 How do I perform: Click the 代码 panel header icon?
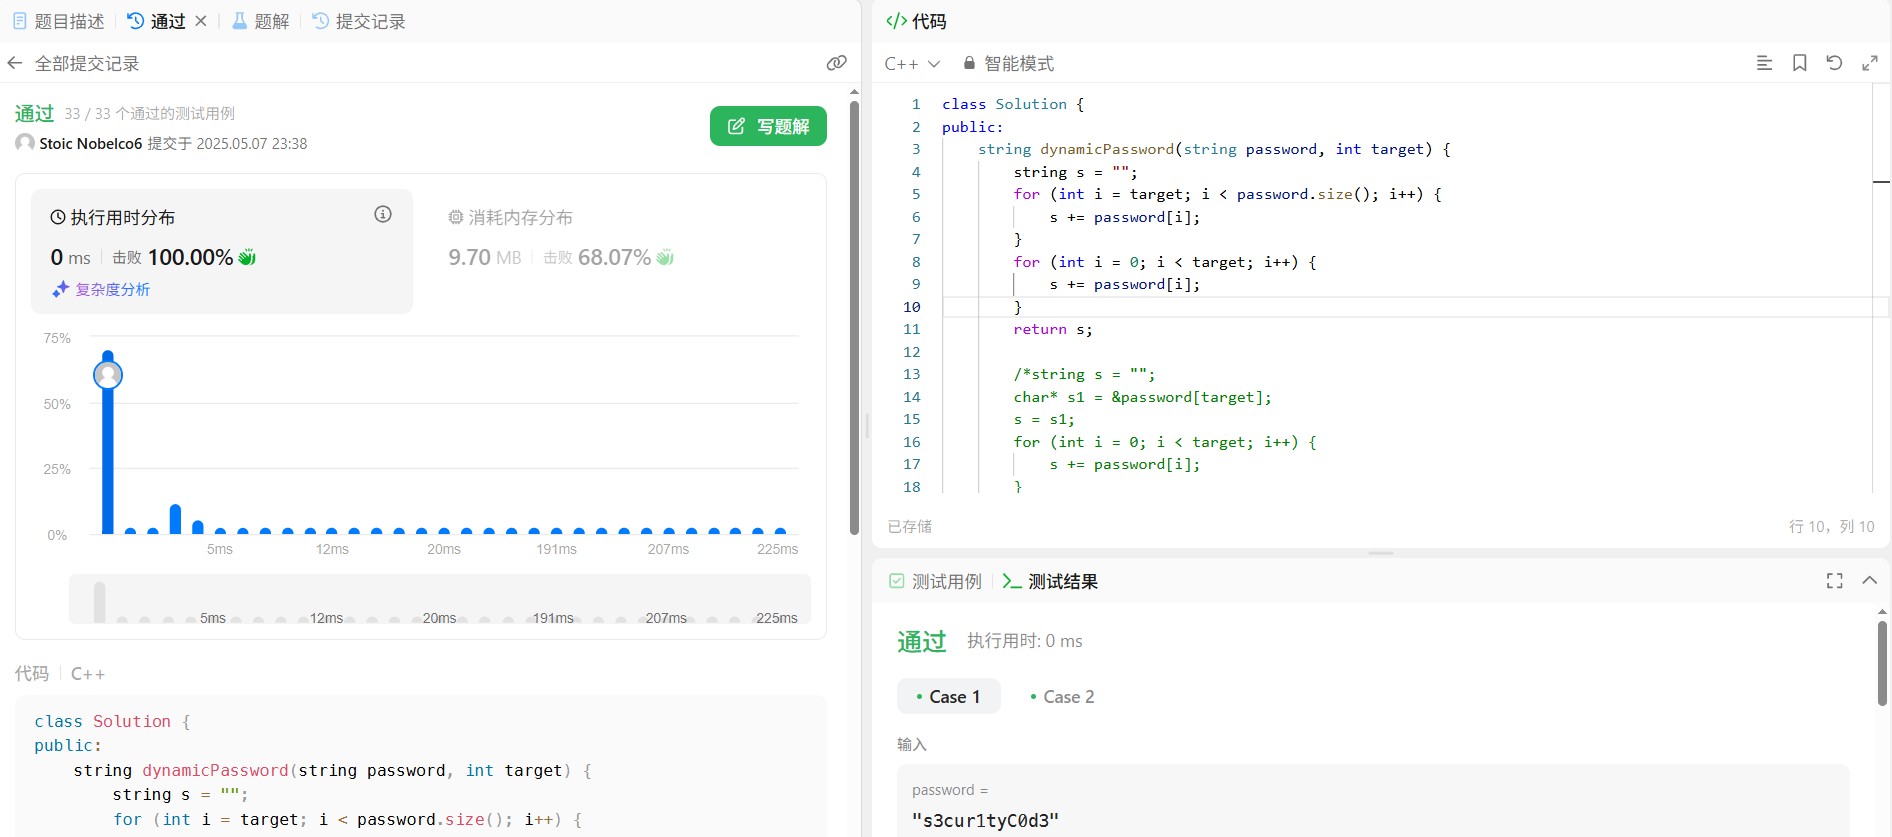coord(897,20)
